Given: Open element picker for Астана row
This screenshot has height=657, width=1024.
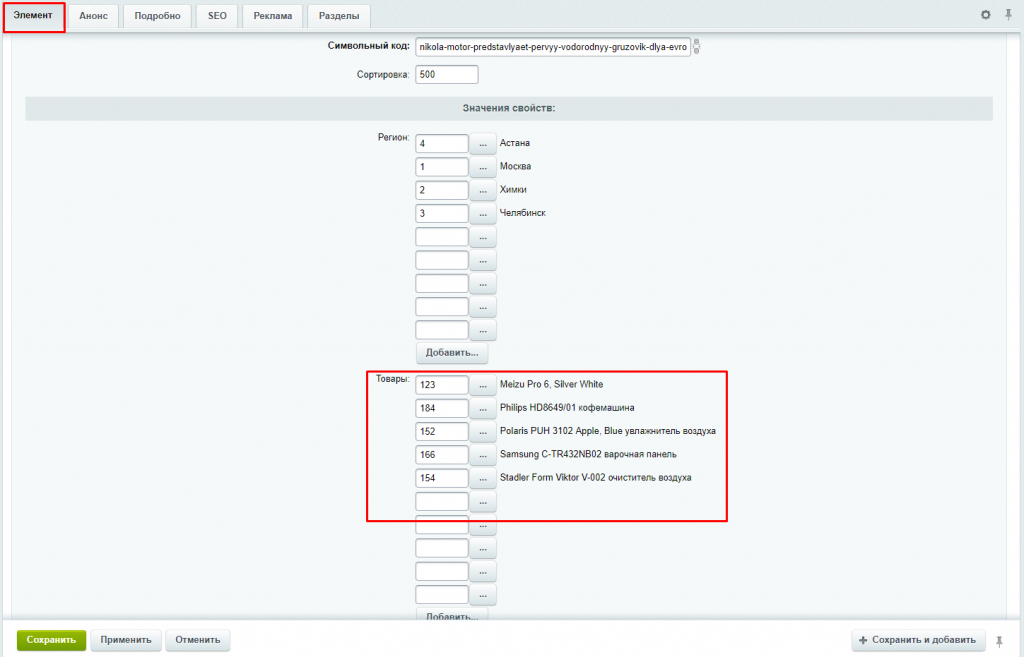Looking at the screenshot, I should point(483,143).
